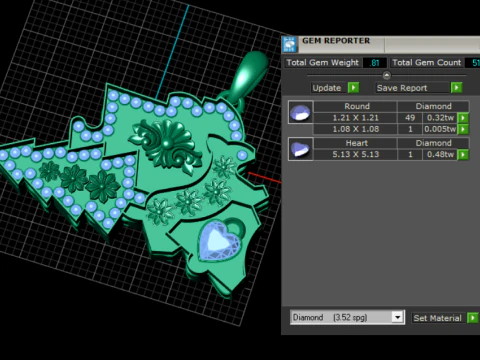Collapse the panel header with round arrow

(387, 75)
